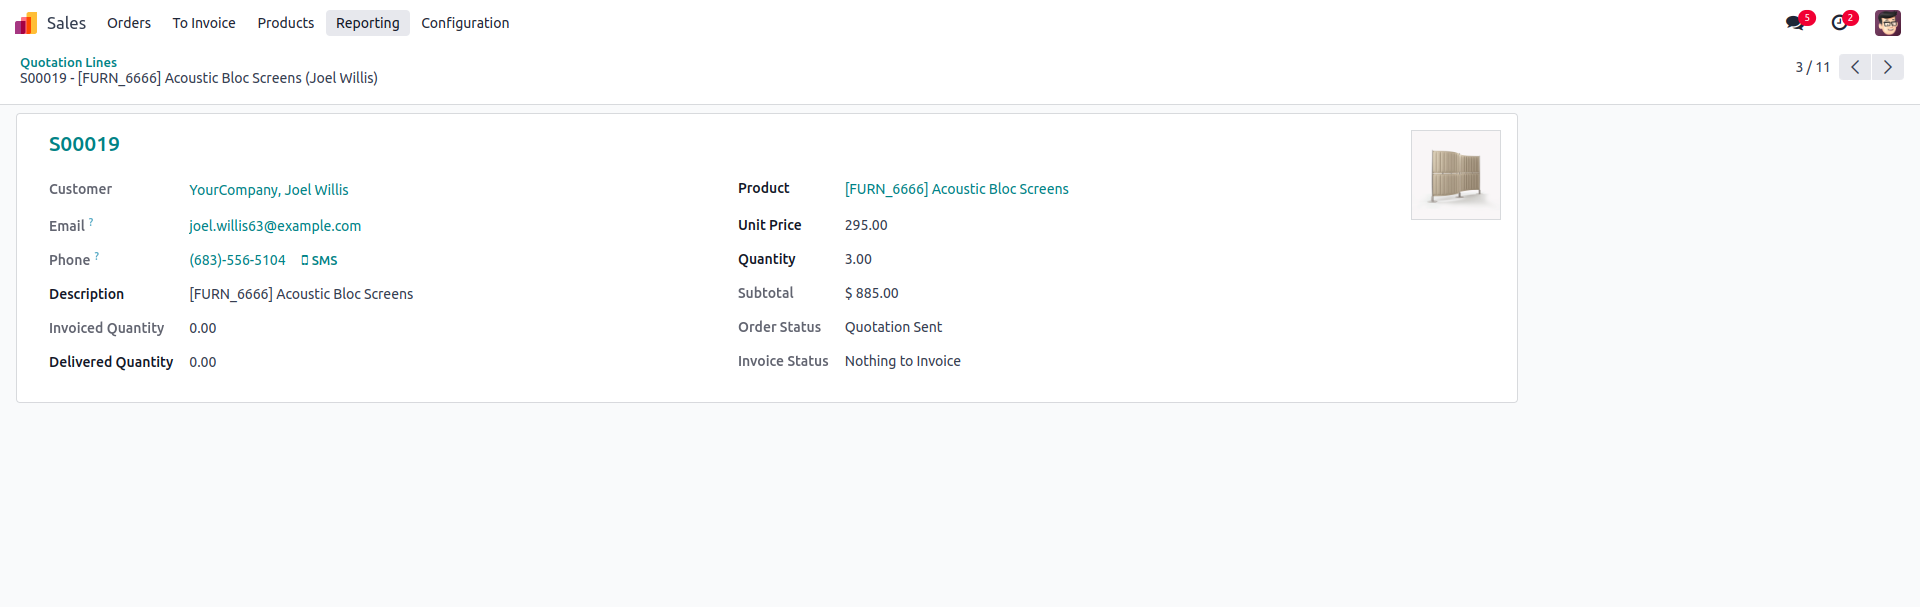Click the Phone help question mark
The image size is (1920, 607).
pos(97,256)
